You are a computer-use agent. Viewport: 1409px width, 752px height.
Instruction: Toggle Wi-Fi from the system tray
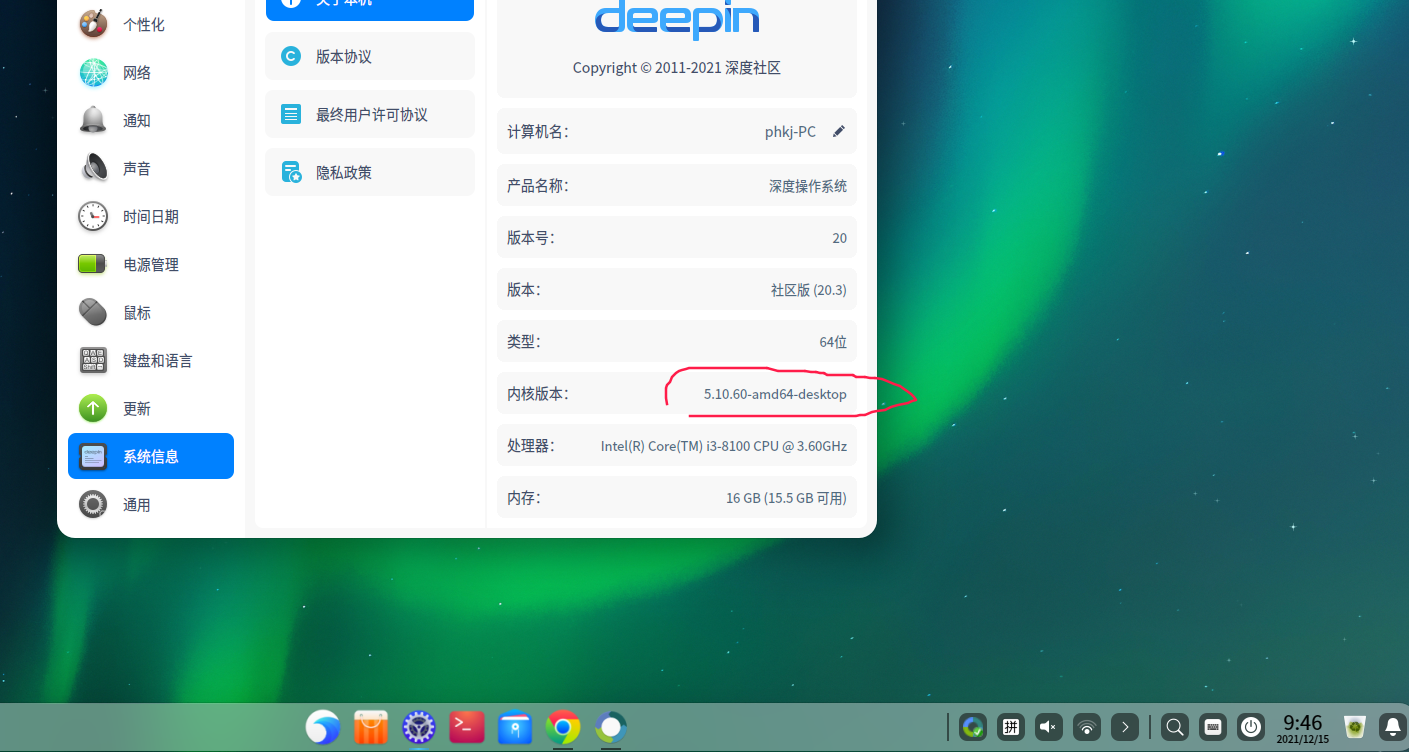[1086, 727]
